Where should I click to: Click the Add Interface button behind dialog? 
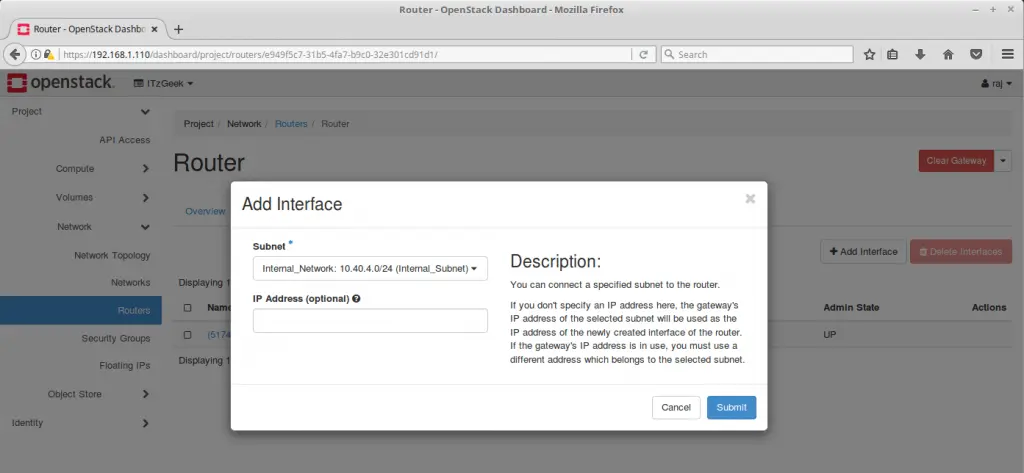(863, 252)
